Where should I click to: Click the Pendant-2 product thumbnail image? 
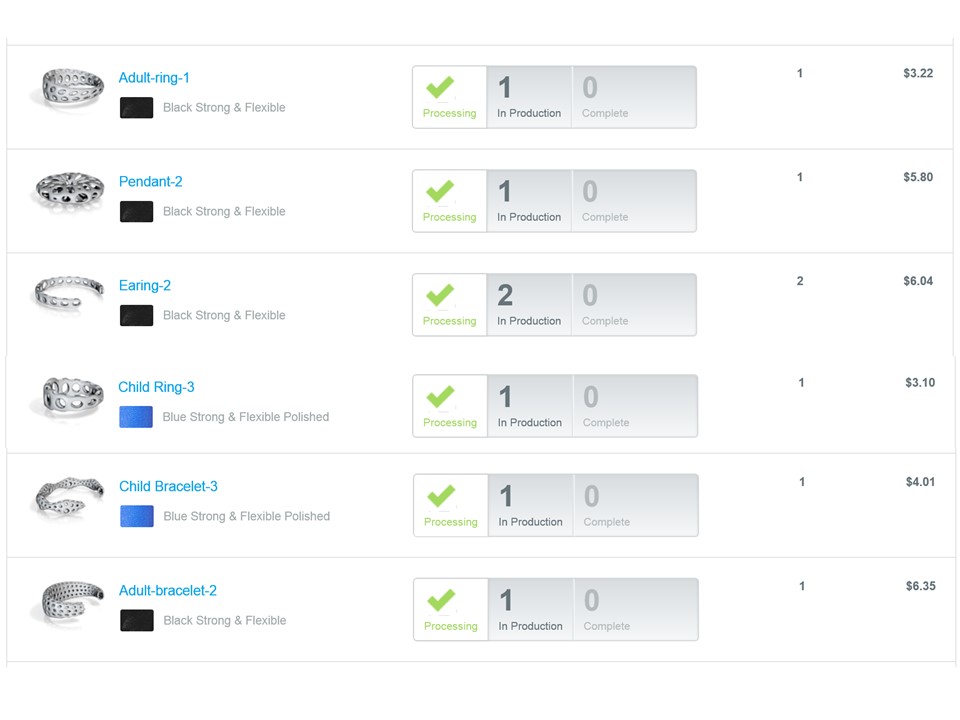click(x=68, y=190)
